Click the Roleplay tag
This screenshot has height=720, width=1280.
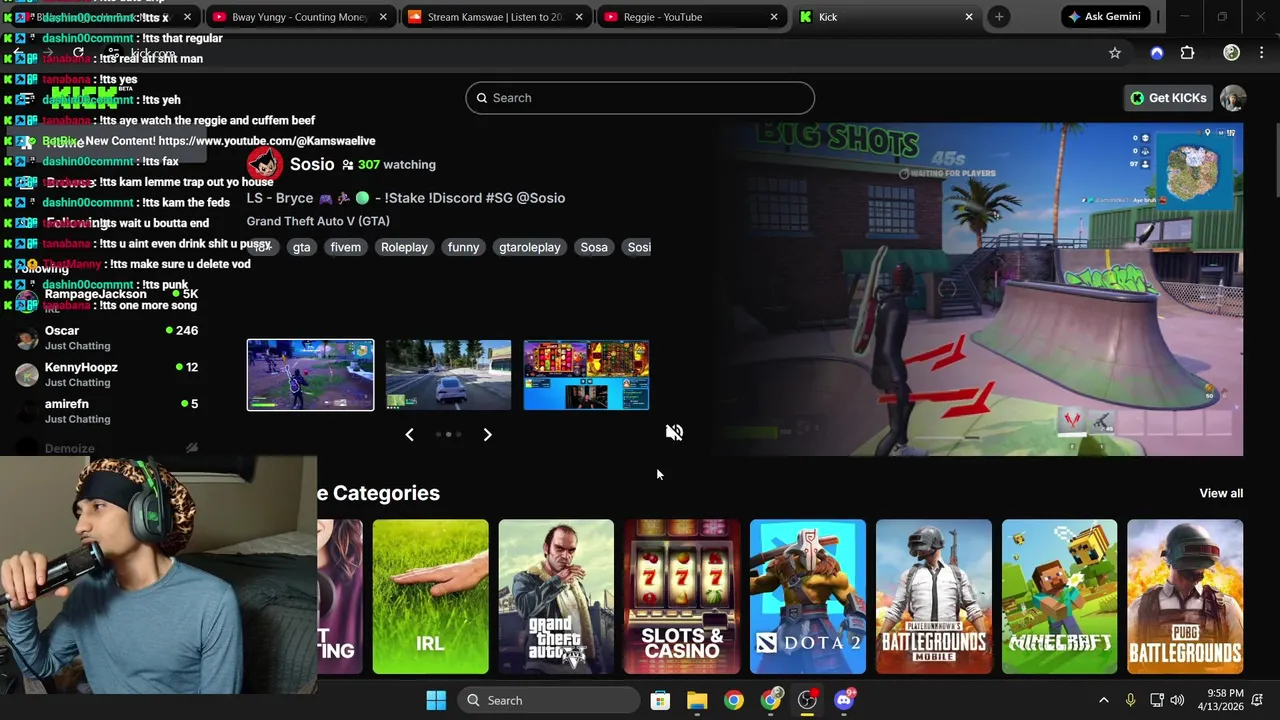(404, 247)
